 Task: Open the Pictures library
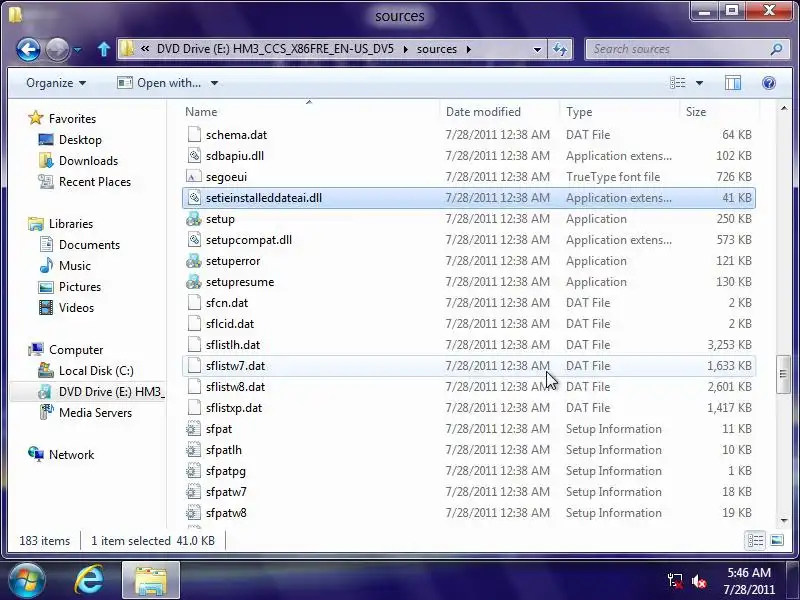[x=80, y=287]
